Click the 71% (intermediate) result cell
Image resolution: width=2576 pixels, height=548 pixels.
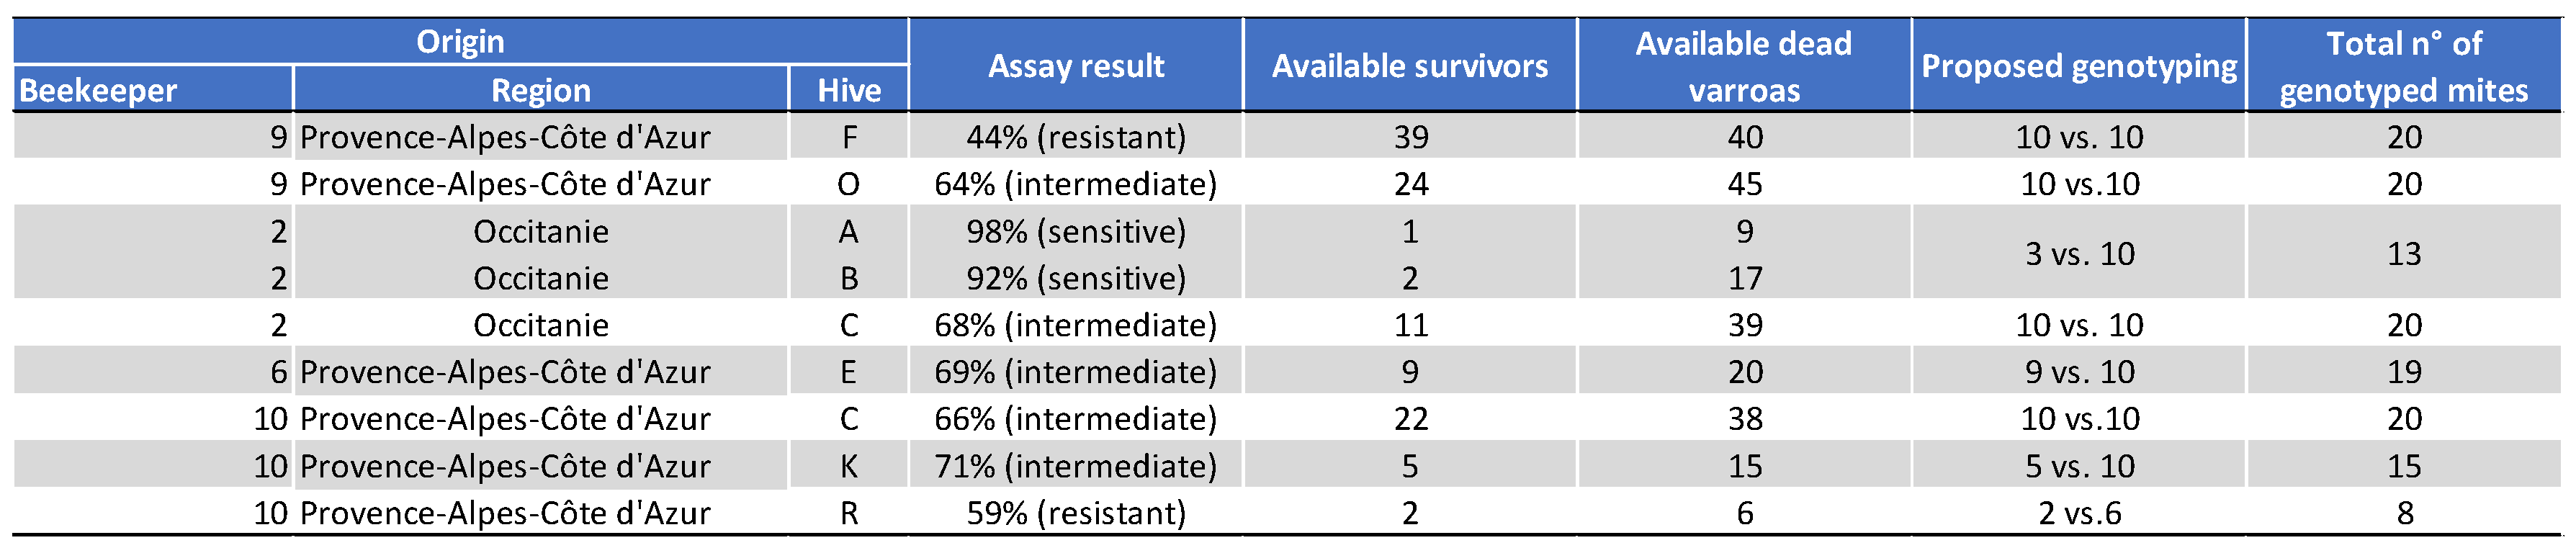click(x=1076, y=466)
